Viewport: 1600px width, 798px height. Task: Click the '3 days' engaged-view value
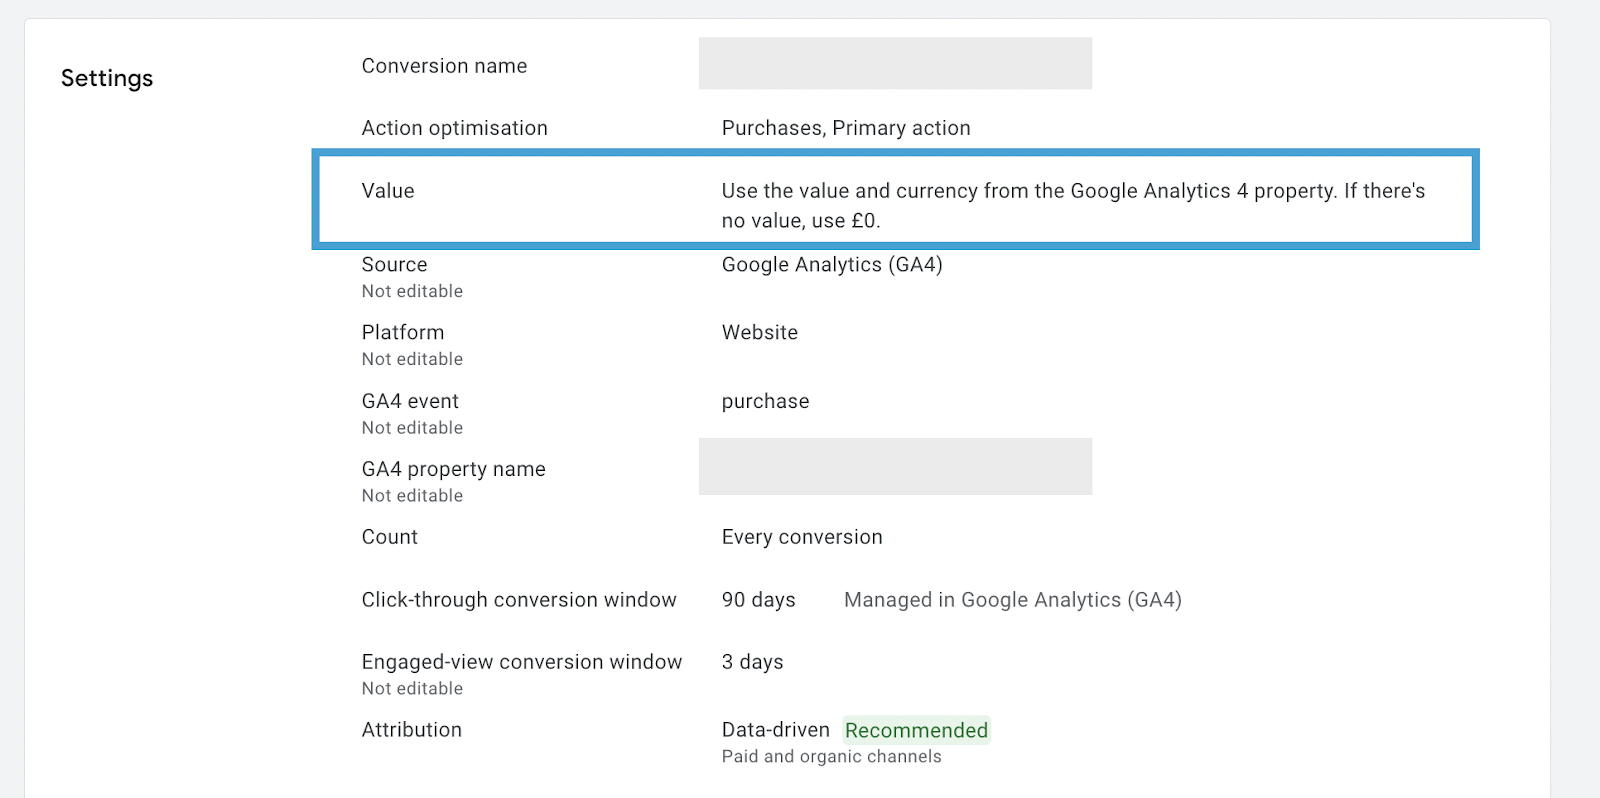pos(752,662)
